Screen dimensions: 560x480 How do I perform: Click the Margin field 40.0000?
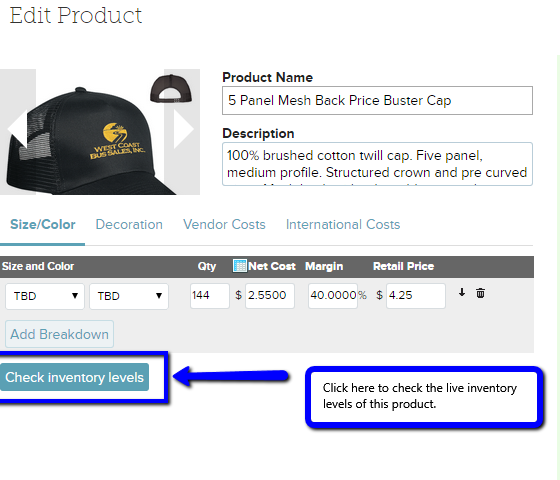click(x=333, y=296)
